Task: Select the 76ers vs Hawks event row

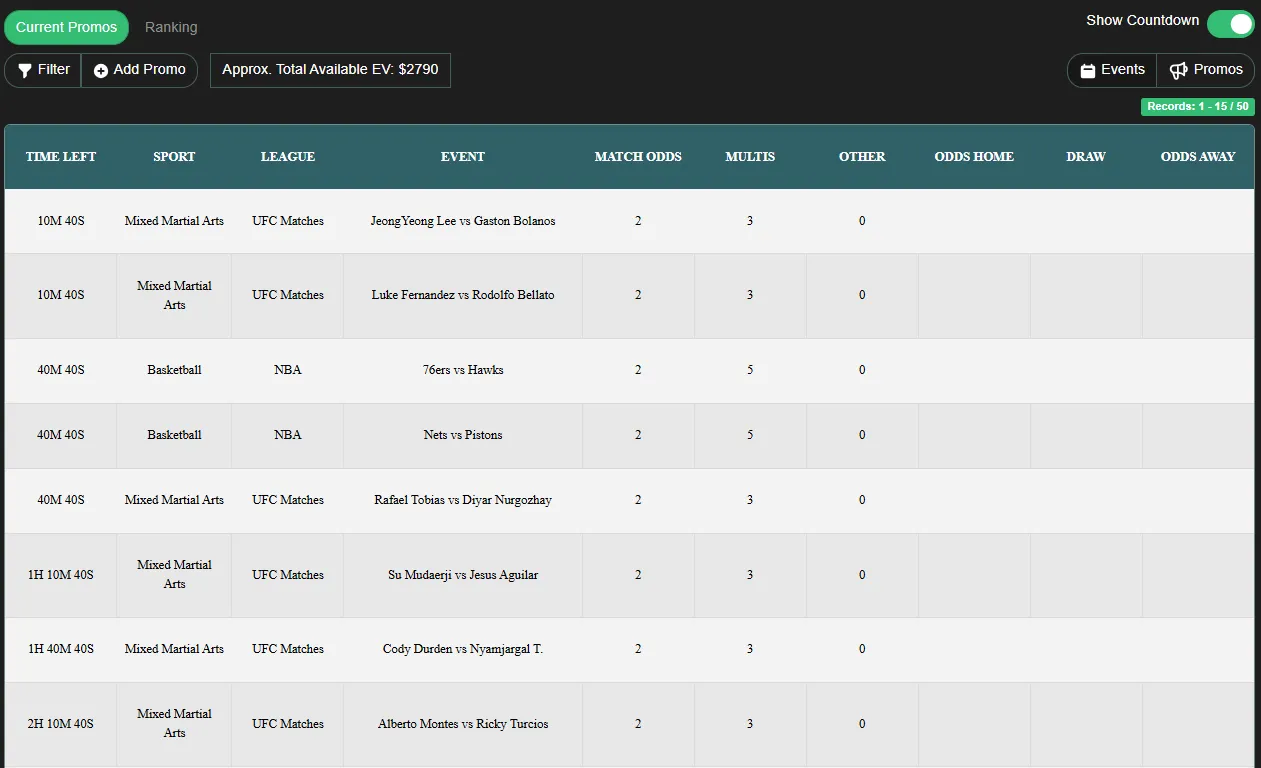Action: [462, 370]
